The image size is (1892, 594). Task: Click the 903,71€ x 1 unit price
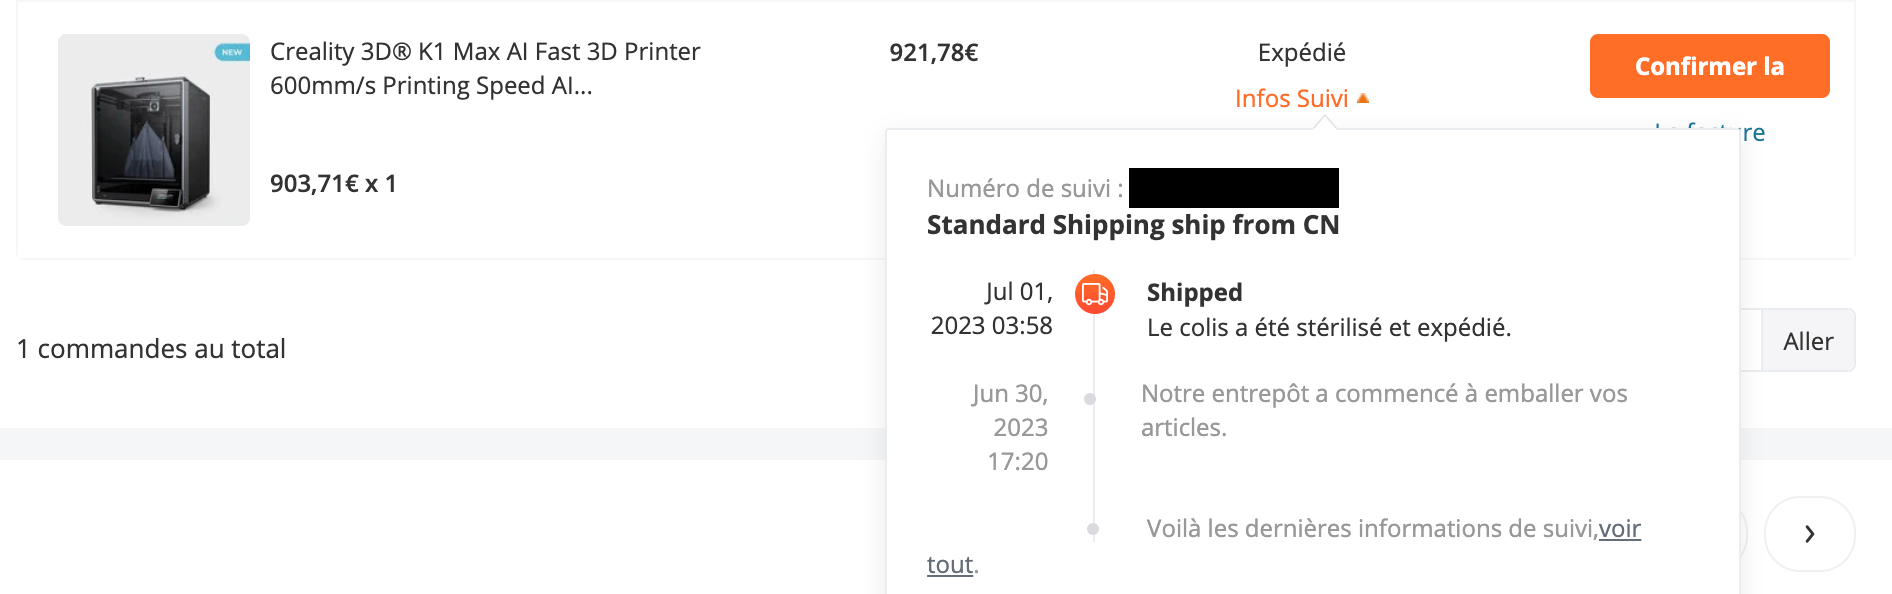[x=333, y=184]
